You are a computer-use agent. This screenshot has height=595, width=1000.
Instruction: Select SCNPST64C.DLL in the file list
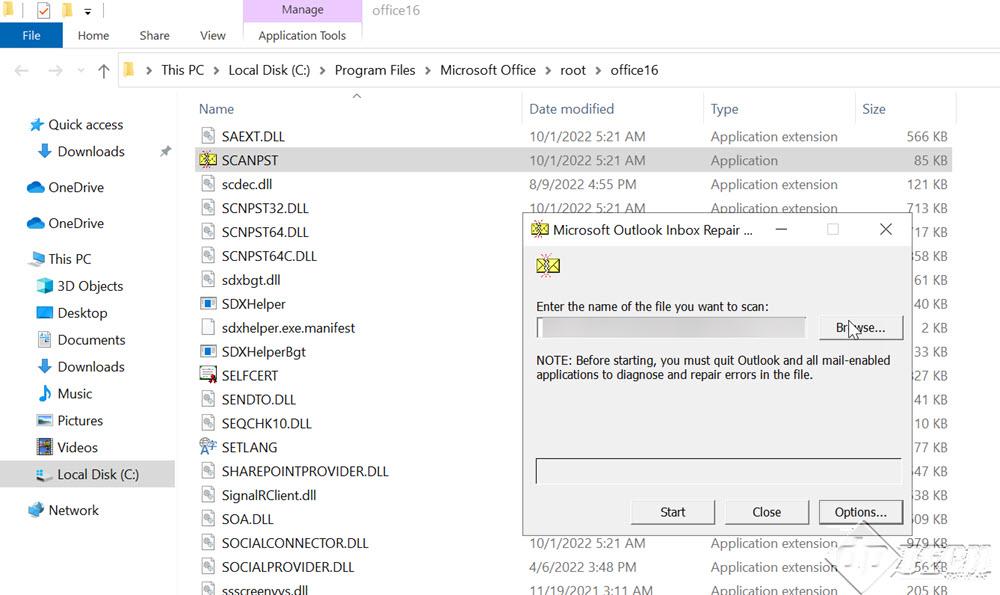click(x=269, y=256)
